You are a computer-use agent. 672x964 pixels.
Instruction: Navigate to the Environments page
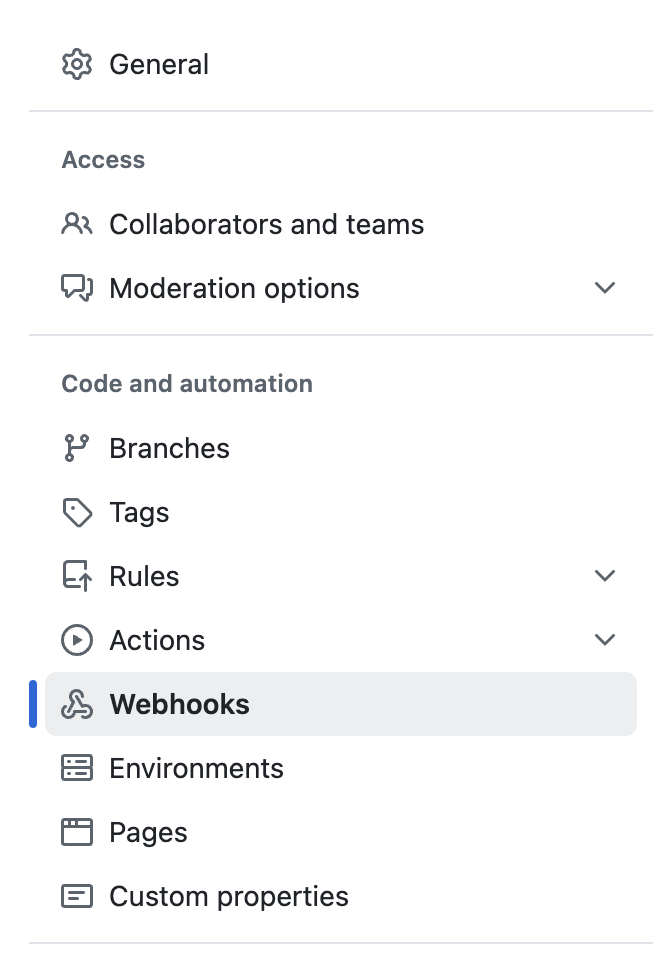coord(196,768)
